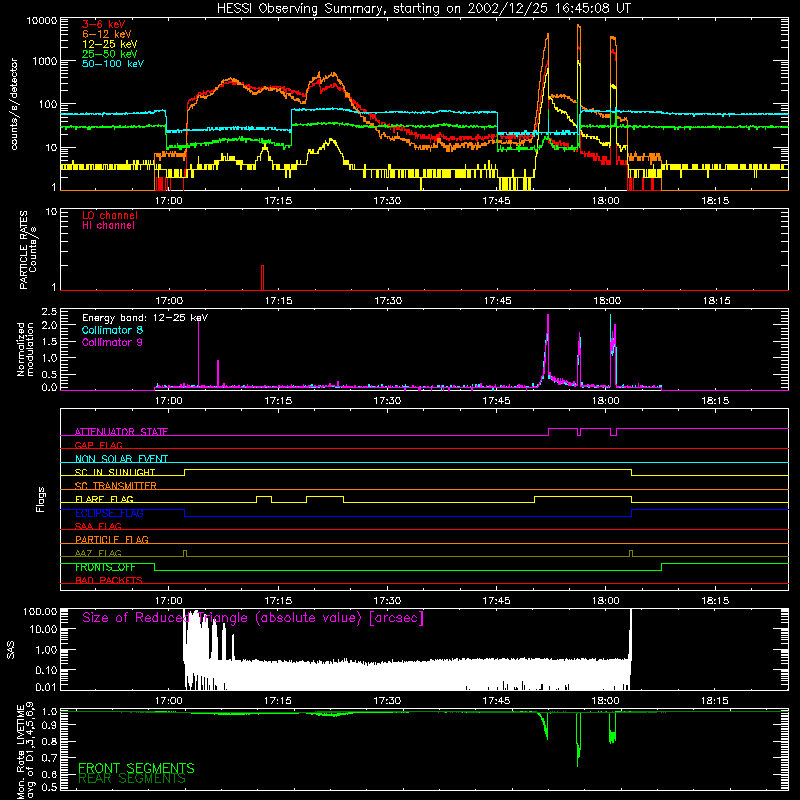The width and height of the screenshot is (800, 800).
Task: Click the 17:45 tick label under the SAS plot
Action: tap(496, 701)
